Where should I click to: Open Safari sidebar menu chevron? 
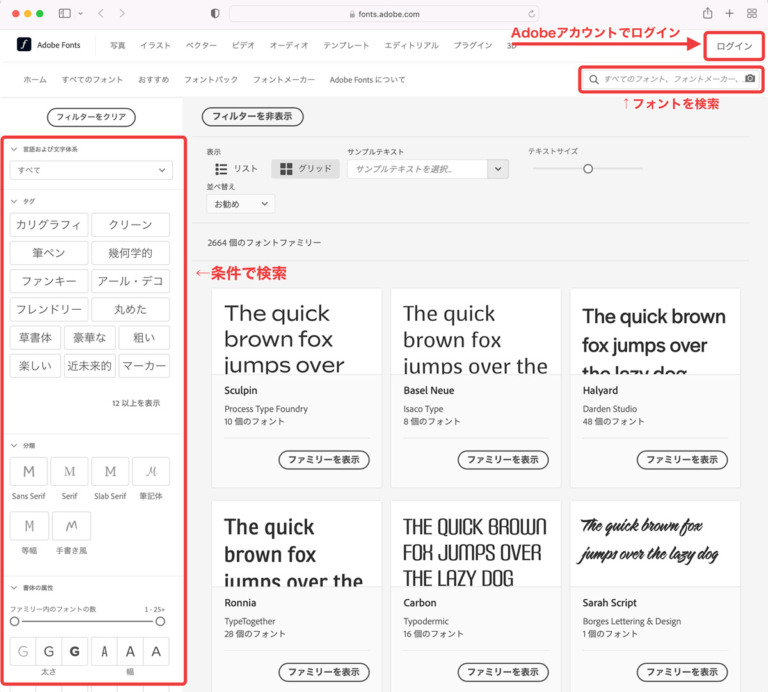click(81, 14)
